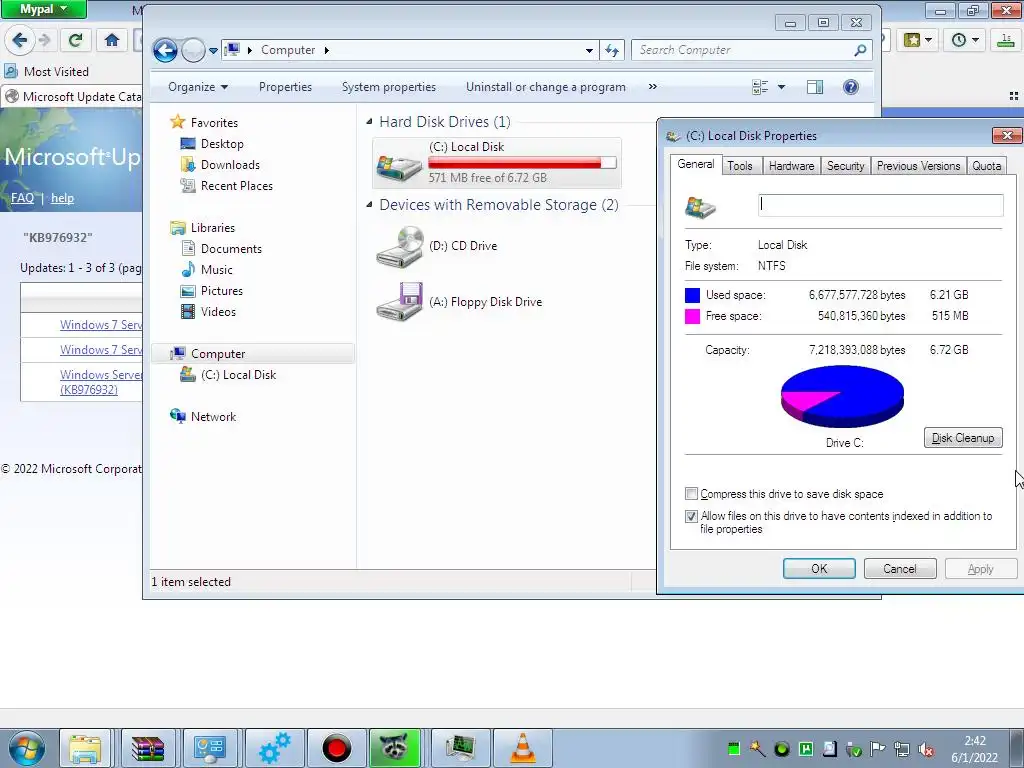The height and width of the screenshot is (768, 1024).
Task: Click the Disk Cleanup button
Action: (x=963, y=438)
